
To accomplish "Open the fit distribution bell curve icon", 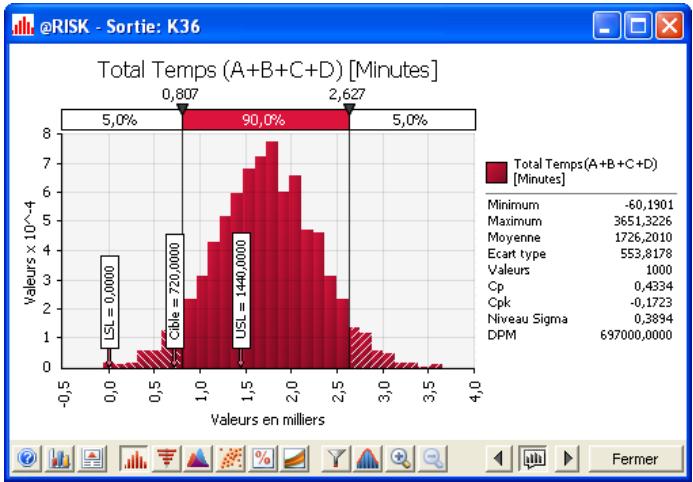I will pyautogui.click(x=368, y=458).
